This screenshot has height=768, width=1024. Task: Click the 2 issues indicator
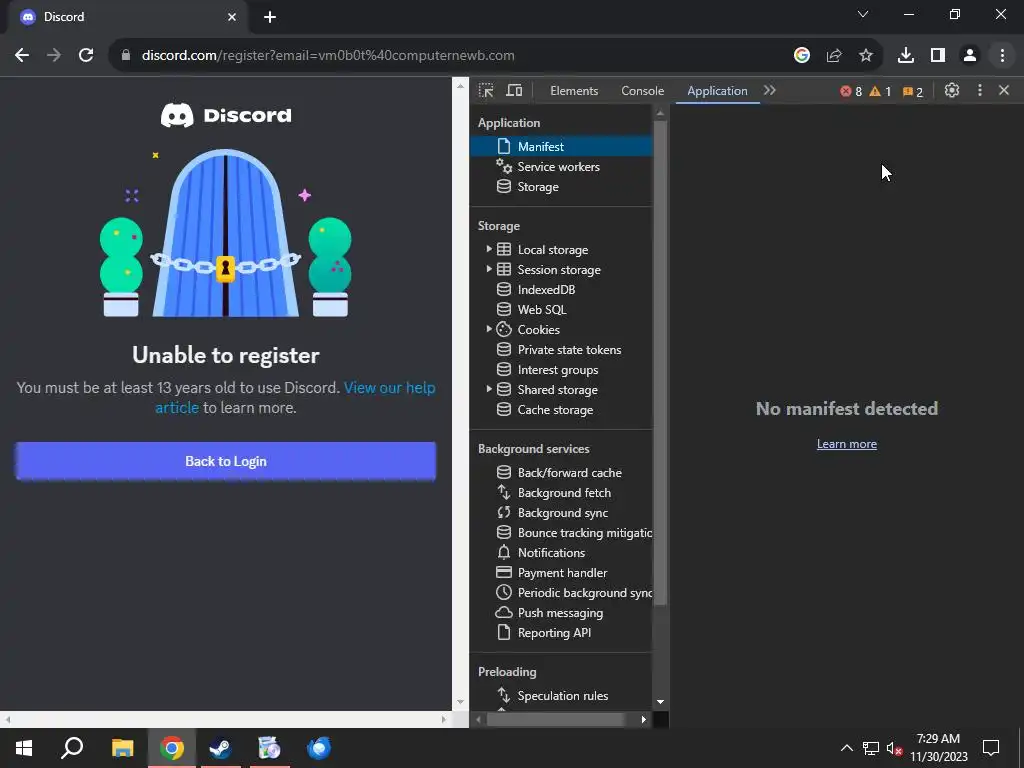point(913,91)
